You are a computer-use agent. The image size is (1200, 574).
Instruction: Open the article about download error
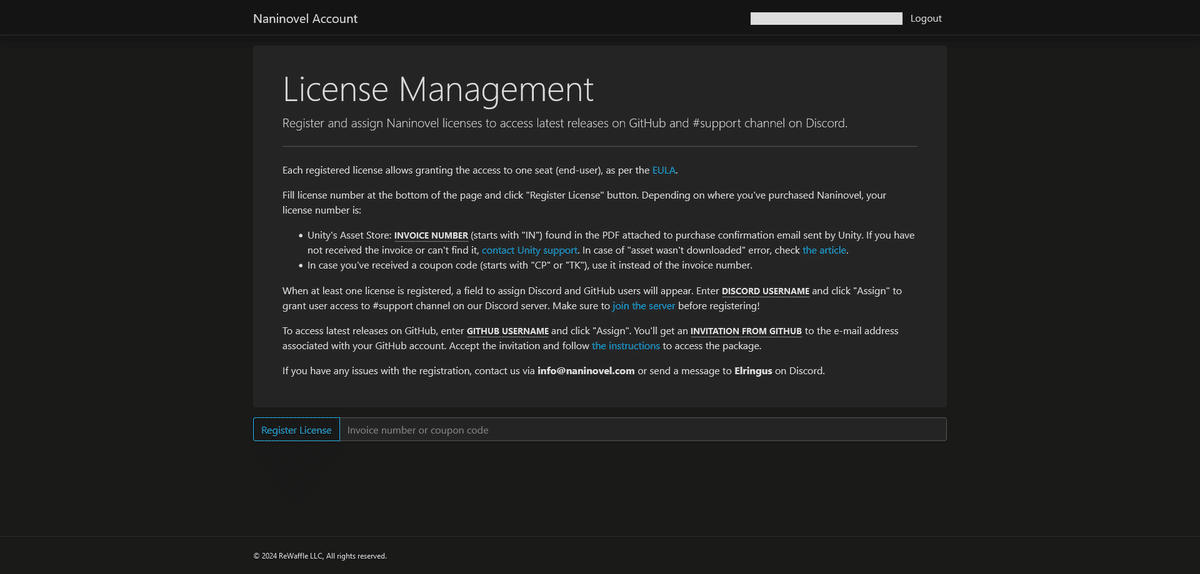click(x=824, y=250)
